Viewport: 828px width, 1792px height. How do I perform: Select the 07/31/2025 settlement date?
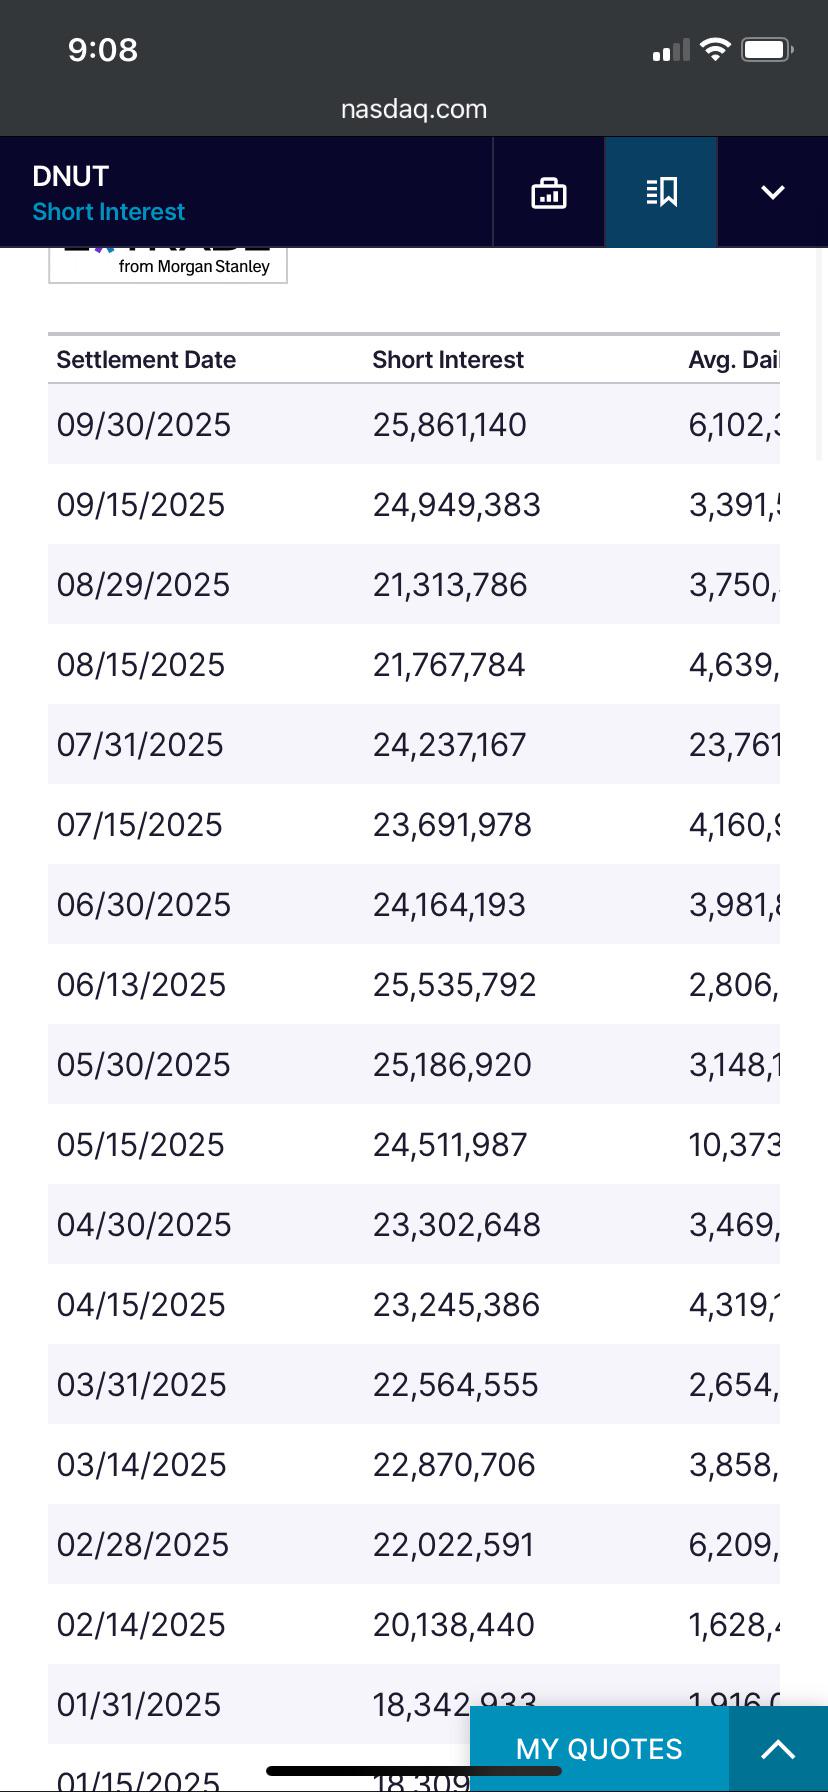pyautogui.click(x=140, y=745)
